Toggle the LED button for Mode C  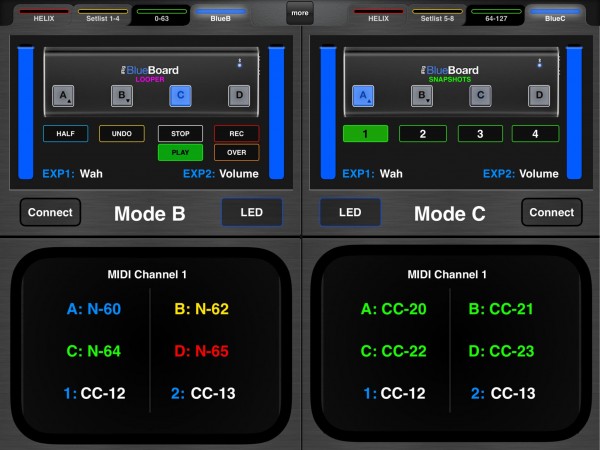pyautogui.click(x=350, y=212)
